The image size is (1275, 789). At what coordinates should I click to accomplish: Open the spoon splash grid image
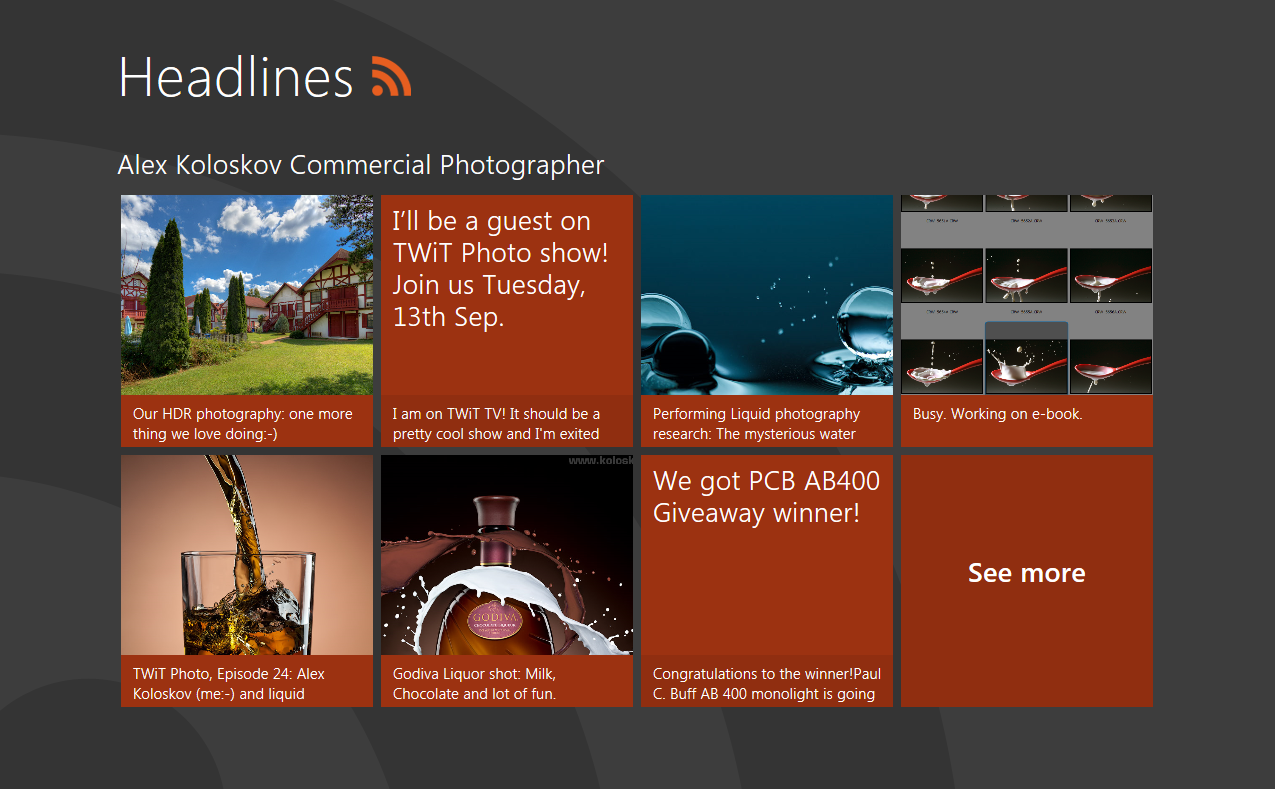point(1027,295)
